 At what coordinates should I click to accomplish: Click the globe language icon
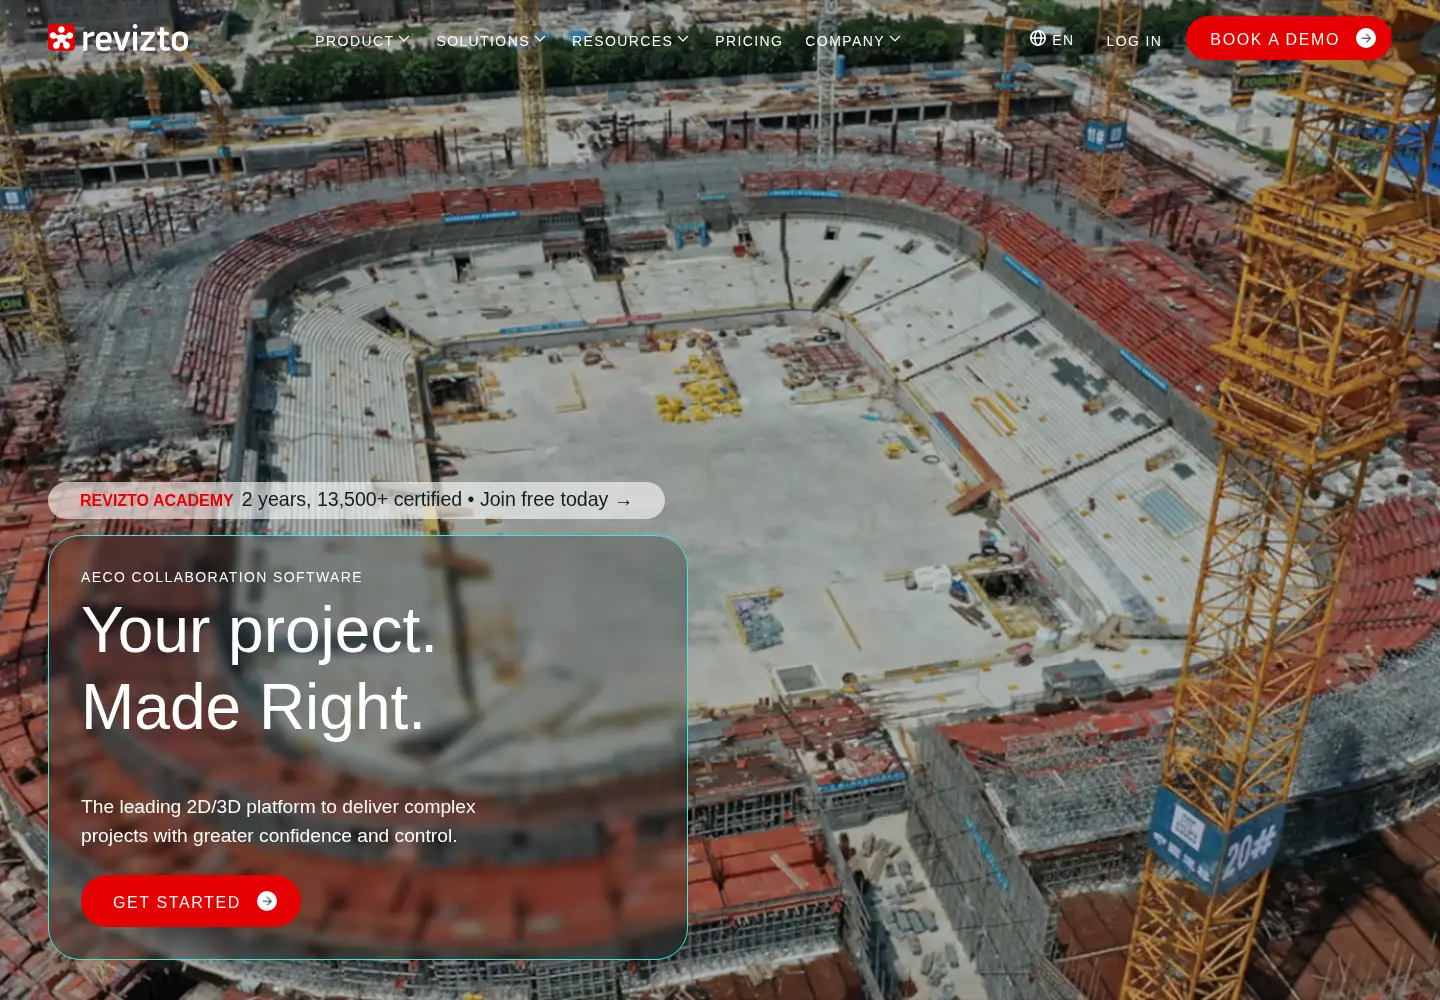click(1038, 38)
